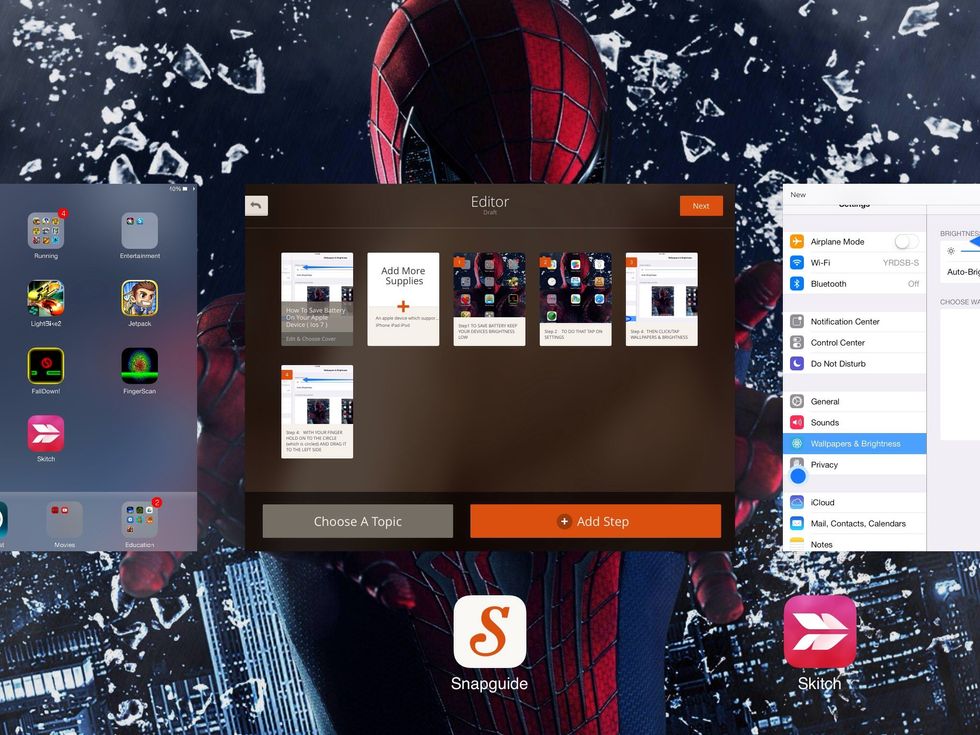Tap the Add Step button
This screenshot has height=735, width=980.
595,520
